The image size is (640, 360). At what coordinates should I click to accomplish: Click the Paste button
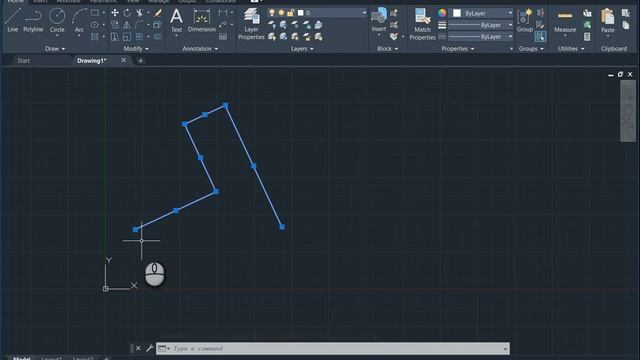(608, 20)
